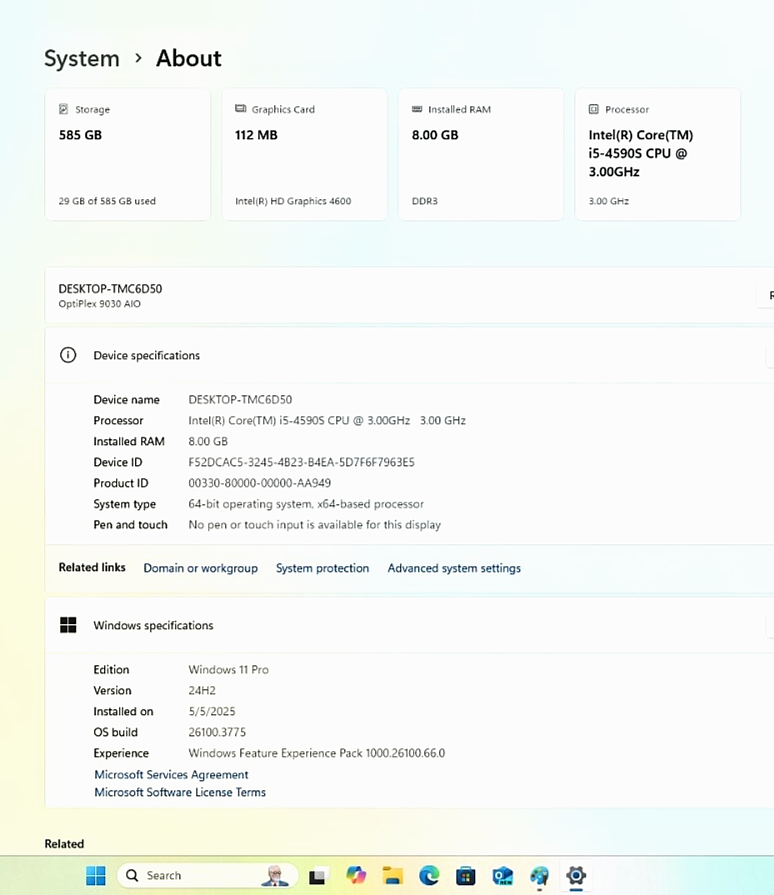774x895 pixels.
Task: Open the Windows Start menu
Action: click(x=95, y=876)
